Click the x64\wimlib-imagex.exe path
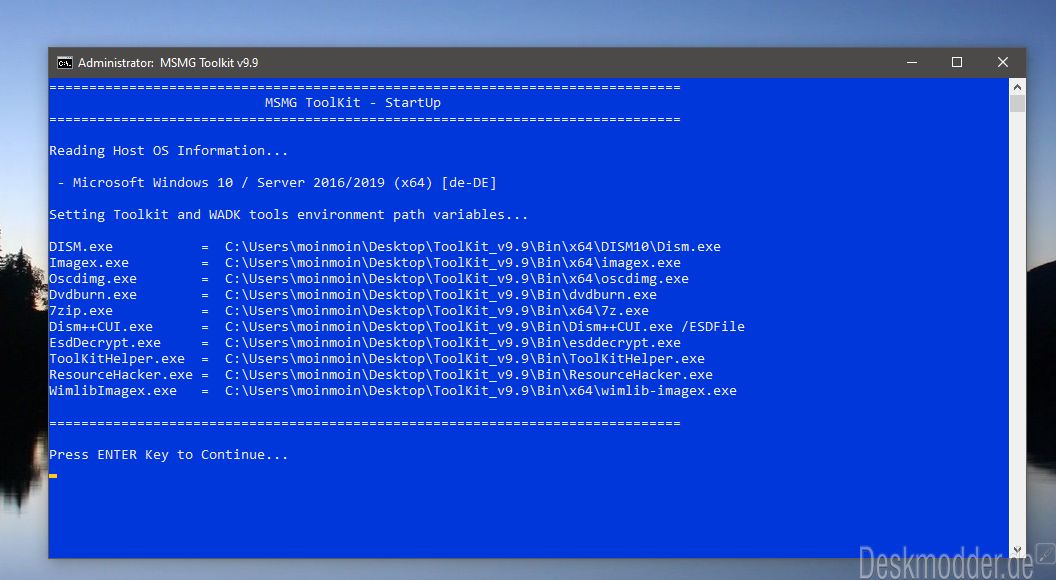 click(481, 391)
